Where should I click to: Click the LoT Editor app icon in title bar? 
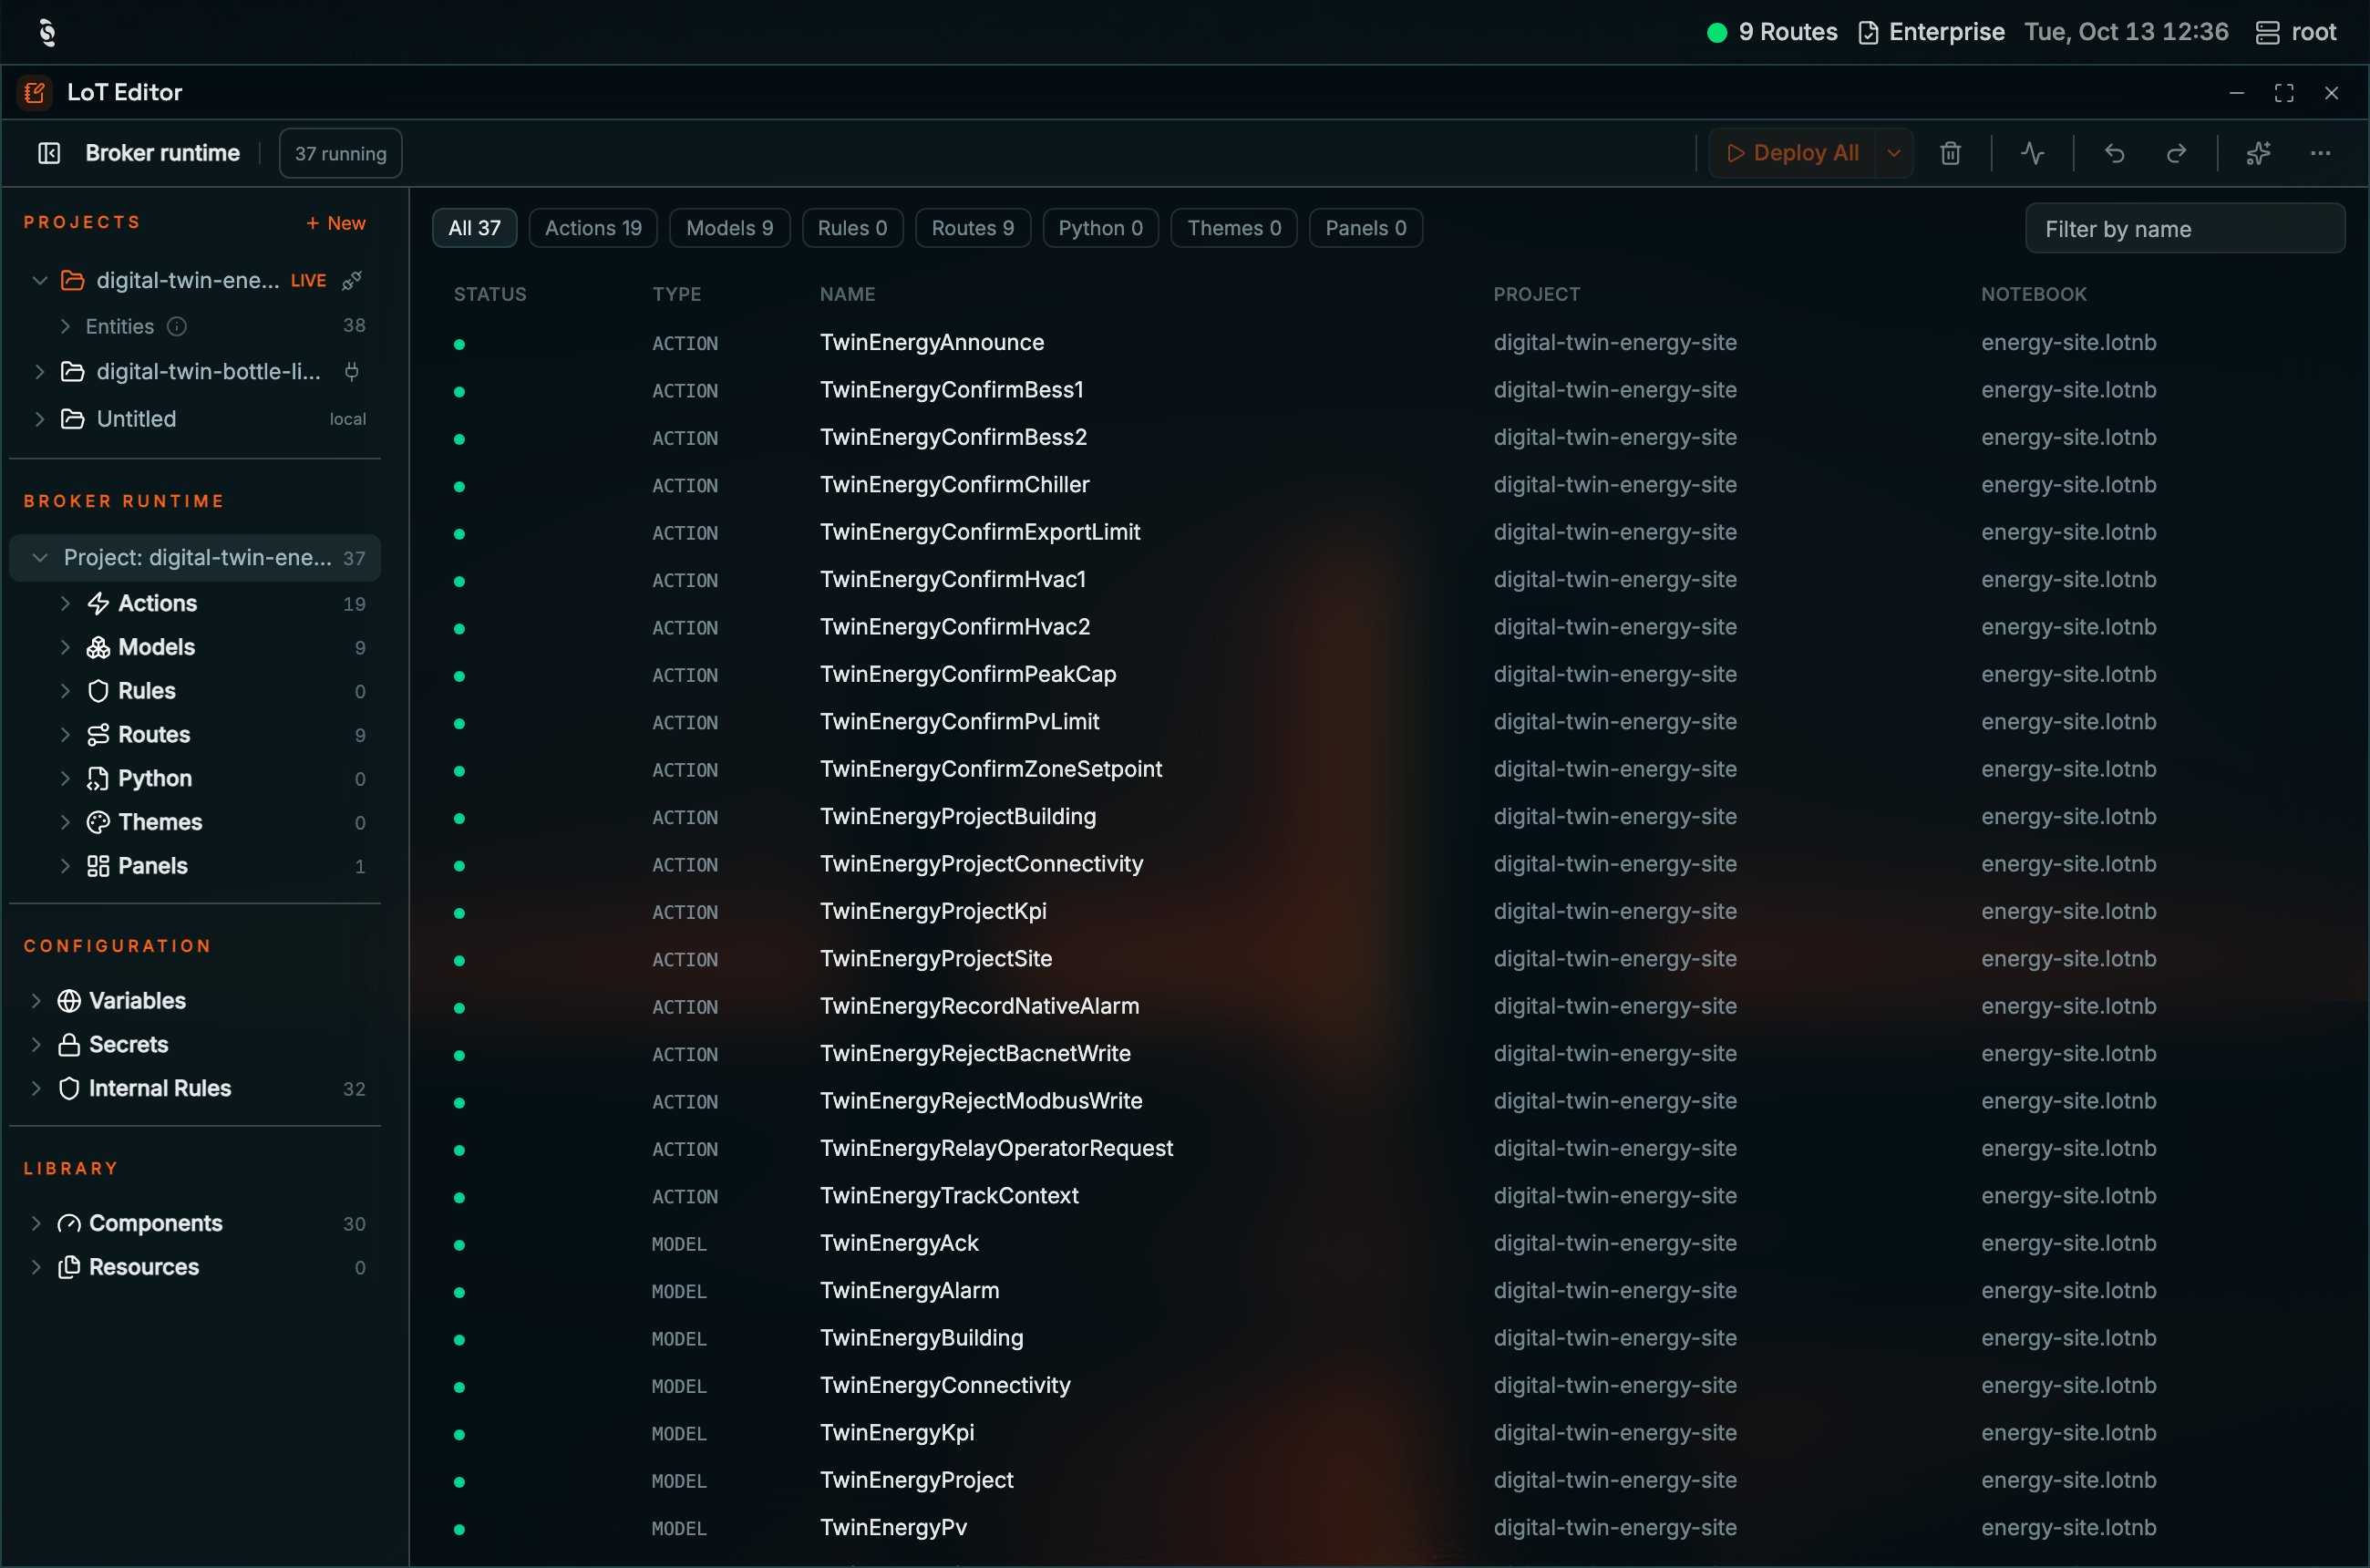[x=34, y=93]
